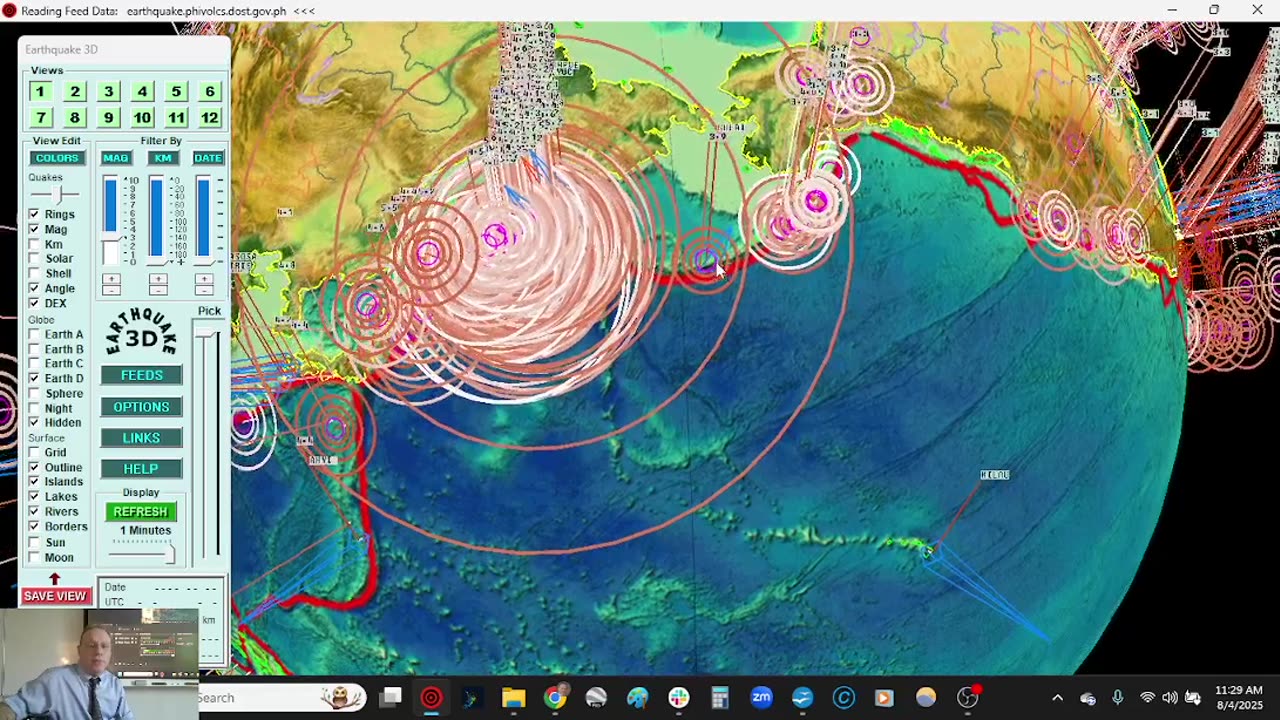This screenshot has height=720, width=1280.
Task: Open the clock and date flyout
Action: coord(1239,698)
